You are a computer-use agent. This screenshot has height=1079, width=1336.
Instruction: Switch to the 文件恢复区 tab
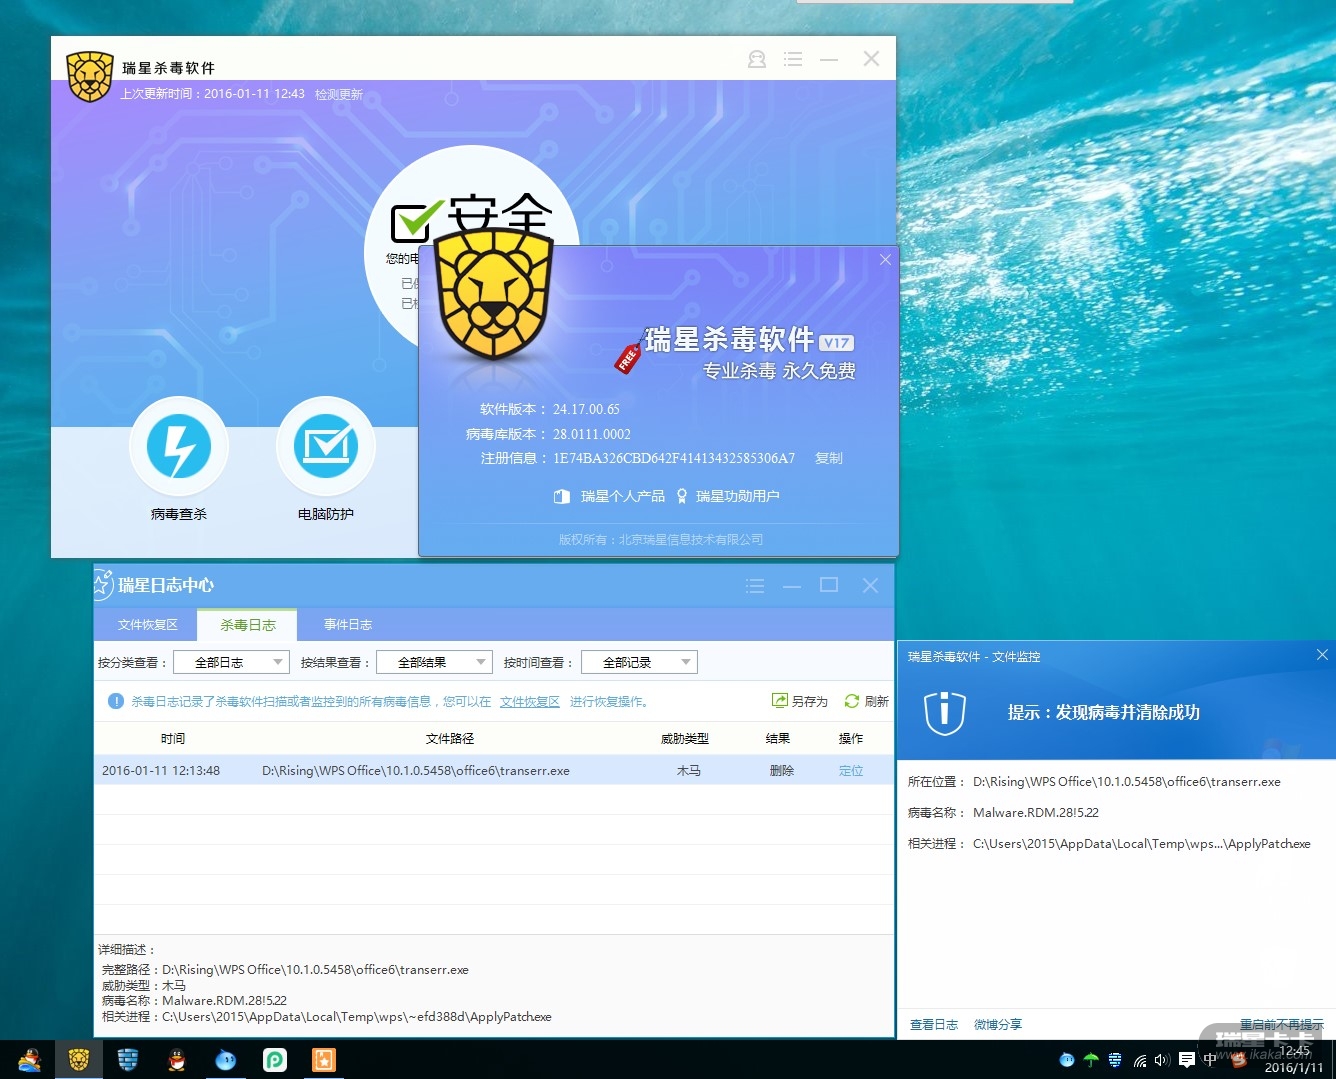147,625
